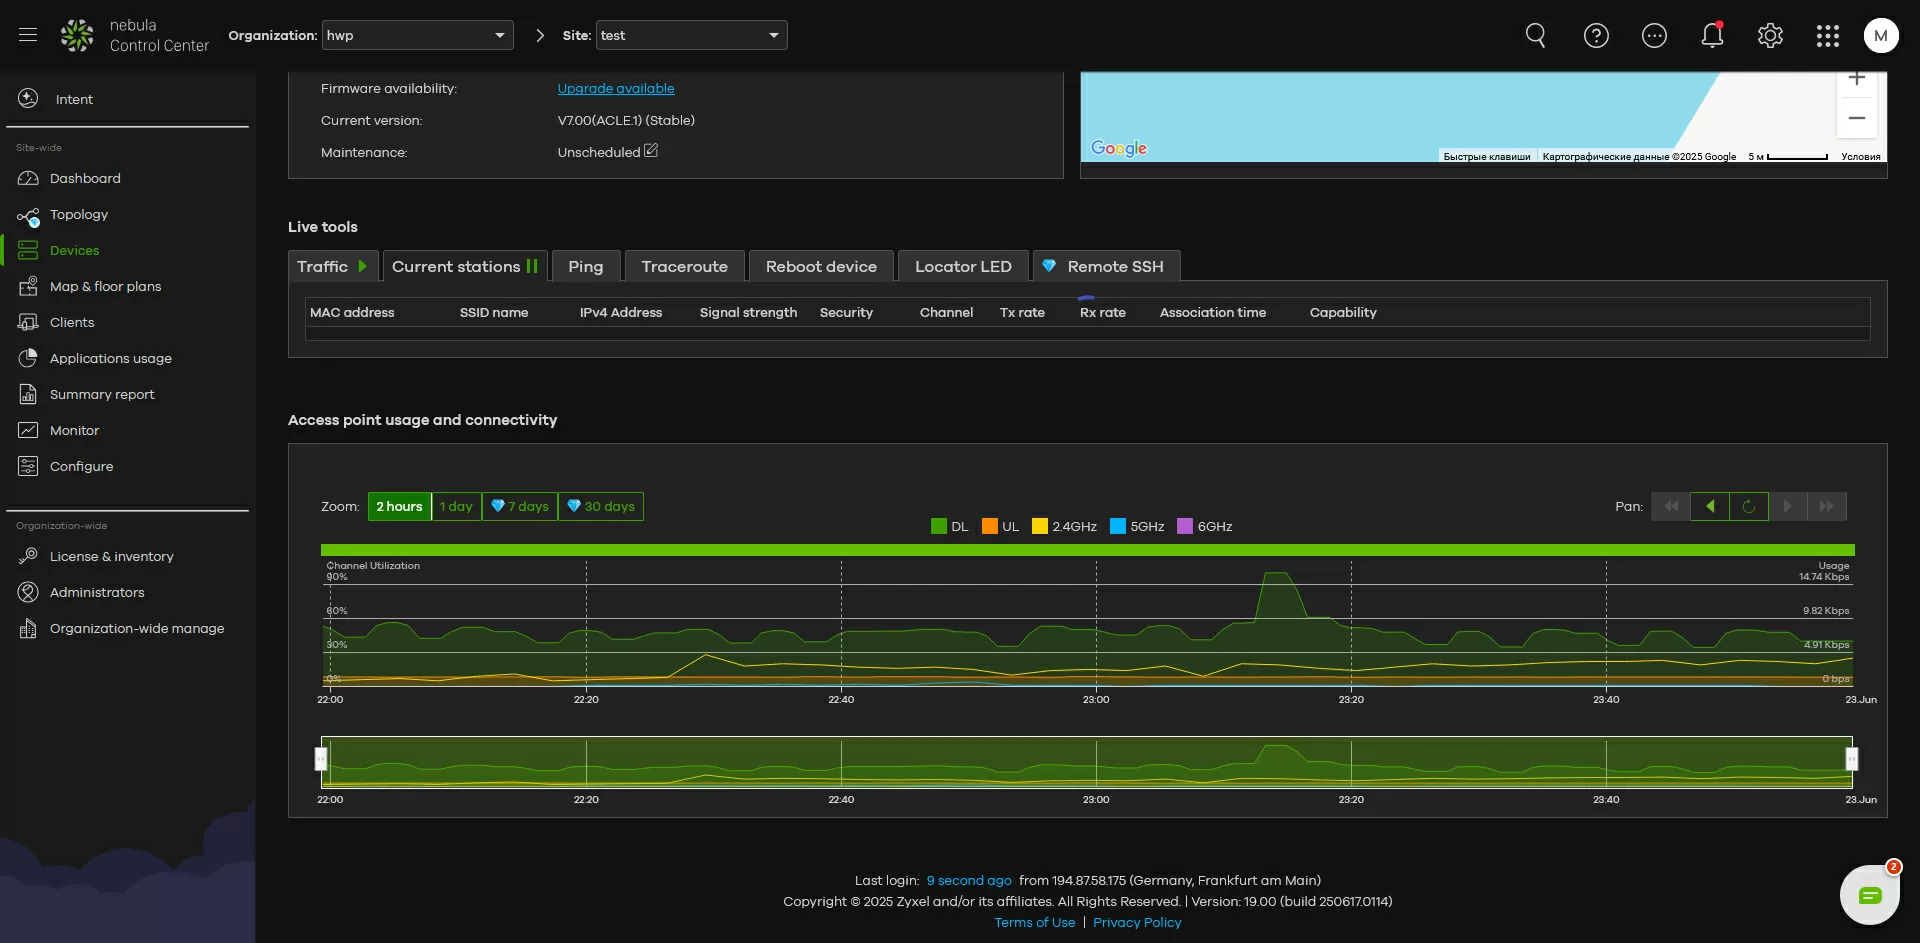Open the hamburger navigation menu

pyautogui.click(x=28, y=35)
